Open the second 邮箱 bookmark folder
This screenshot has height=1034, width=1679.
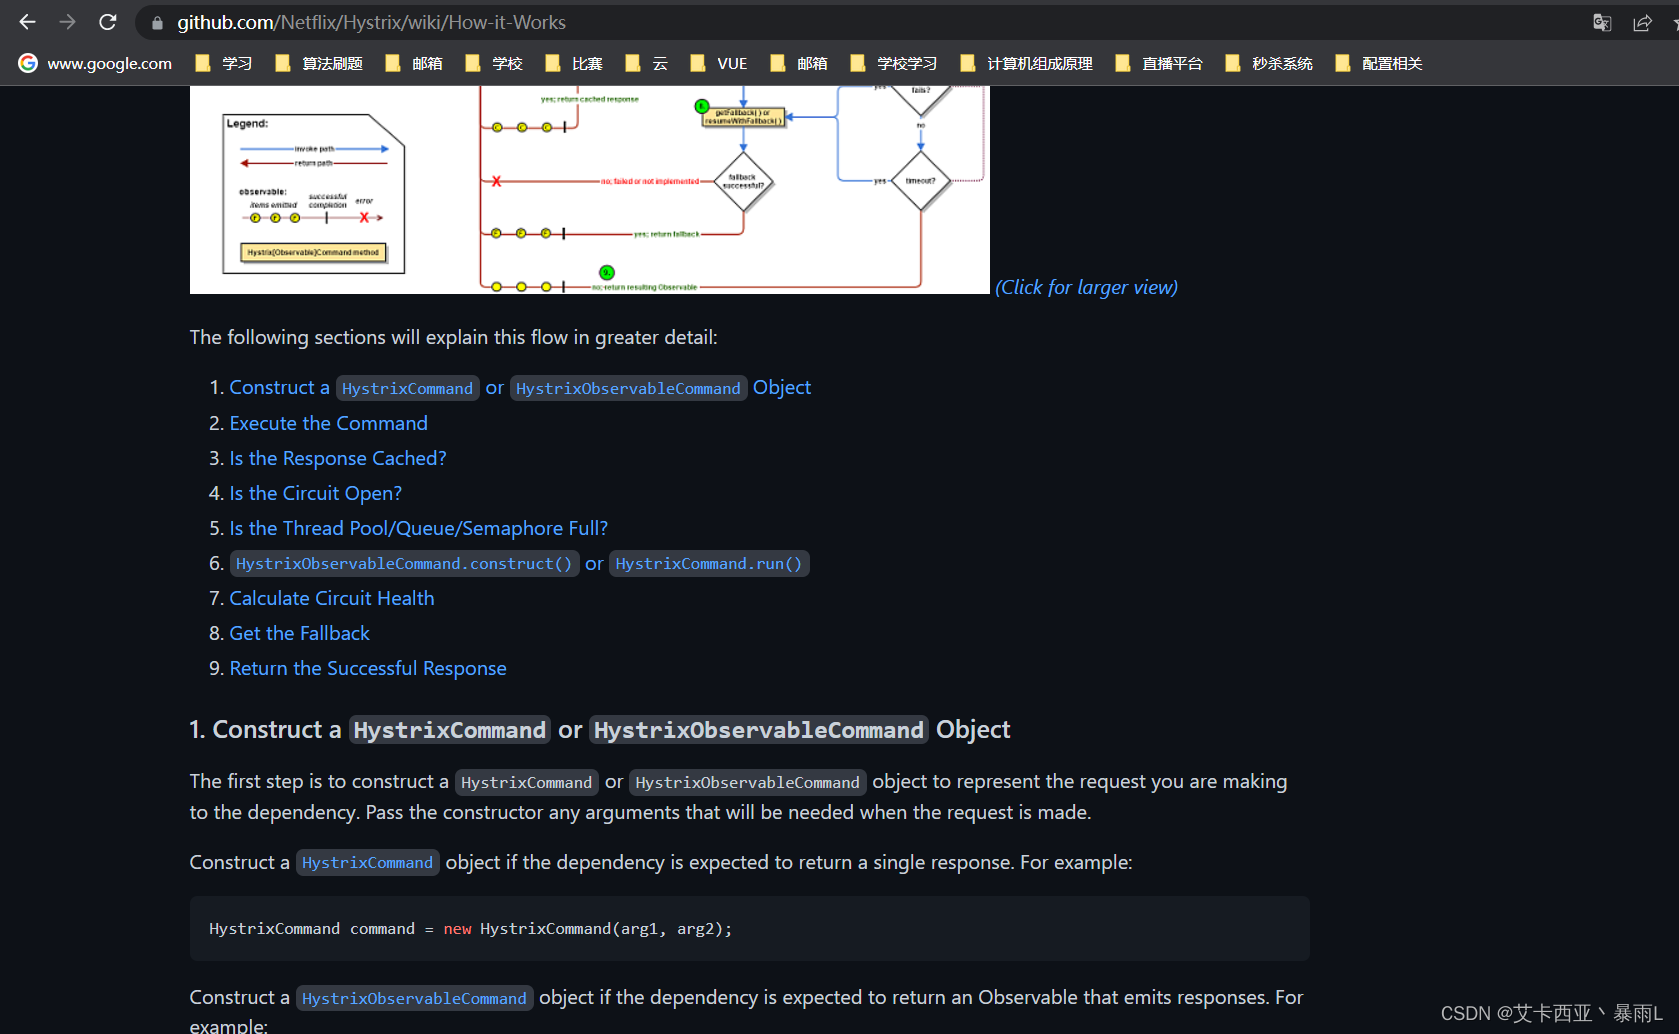pos(799,63)
